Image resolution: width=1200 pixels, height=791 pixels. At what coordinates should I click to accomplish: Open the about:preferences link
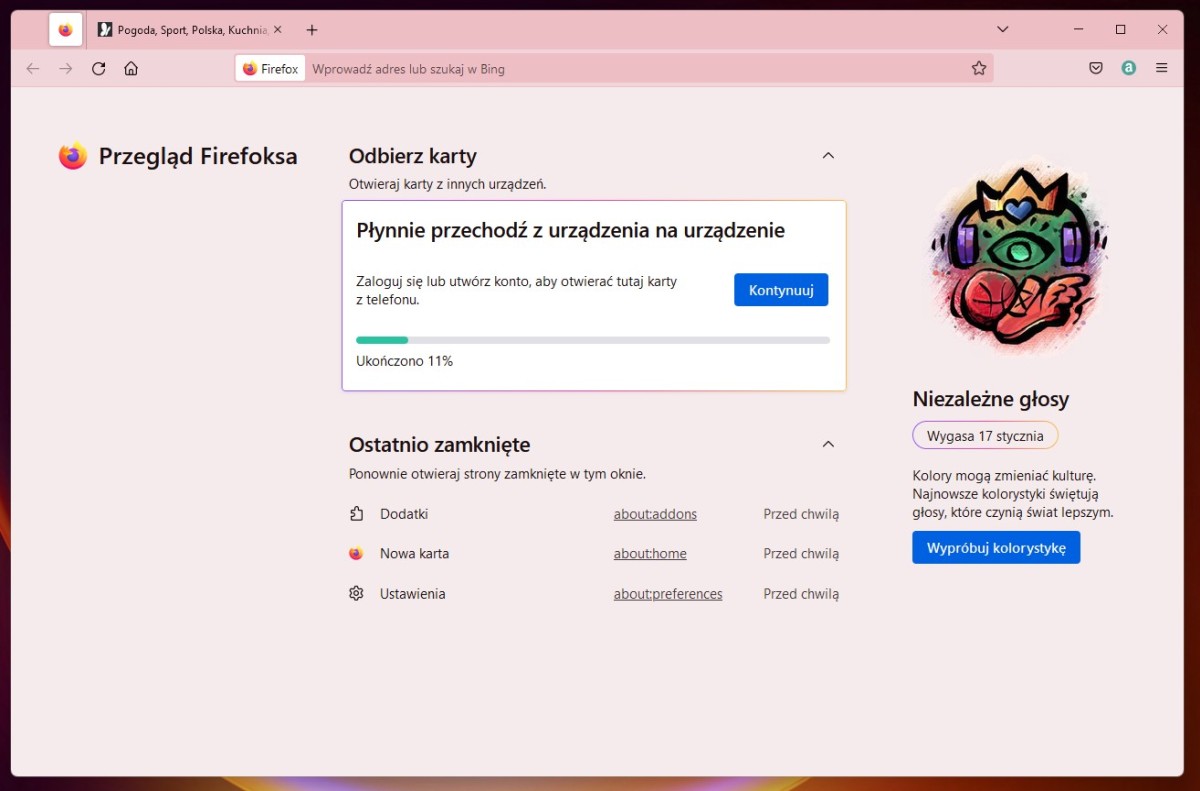[x=668, y=593]
